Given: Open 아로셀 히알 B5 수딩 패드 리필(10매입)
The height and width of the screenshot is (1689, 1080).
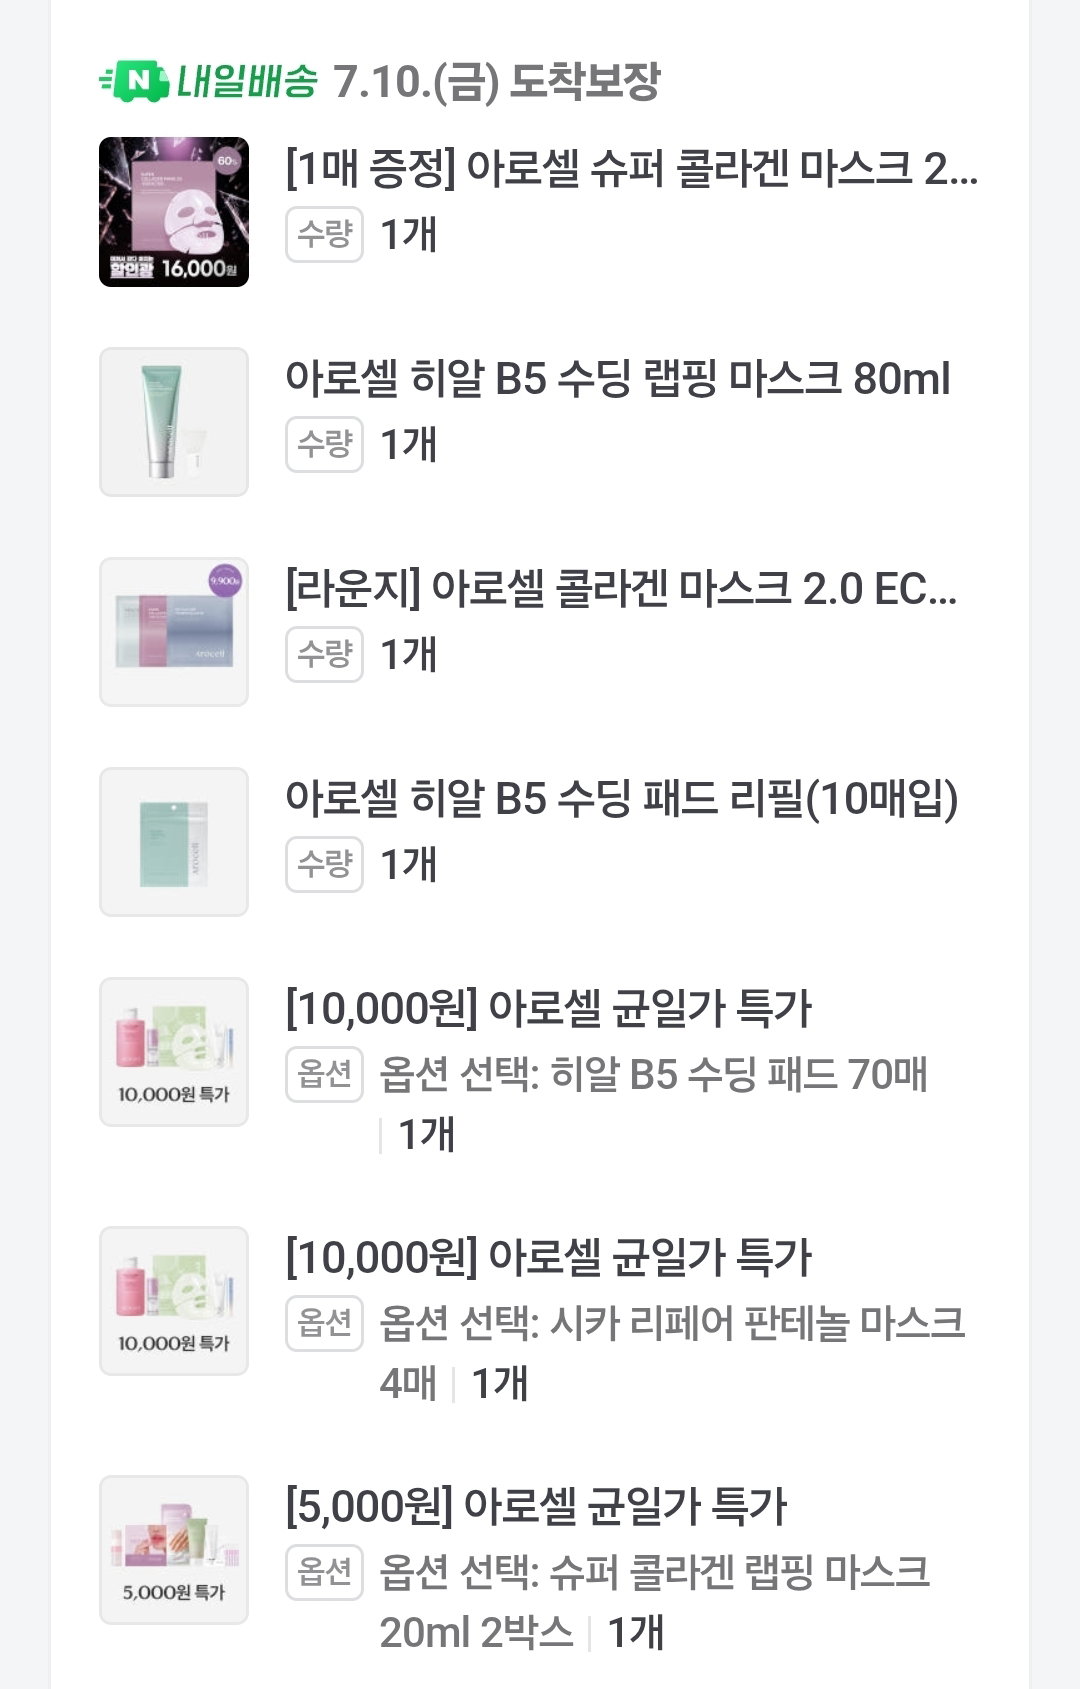Looking at the screenshot, I should click(x=622, y=799).
